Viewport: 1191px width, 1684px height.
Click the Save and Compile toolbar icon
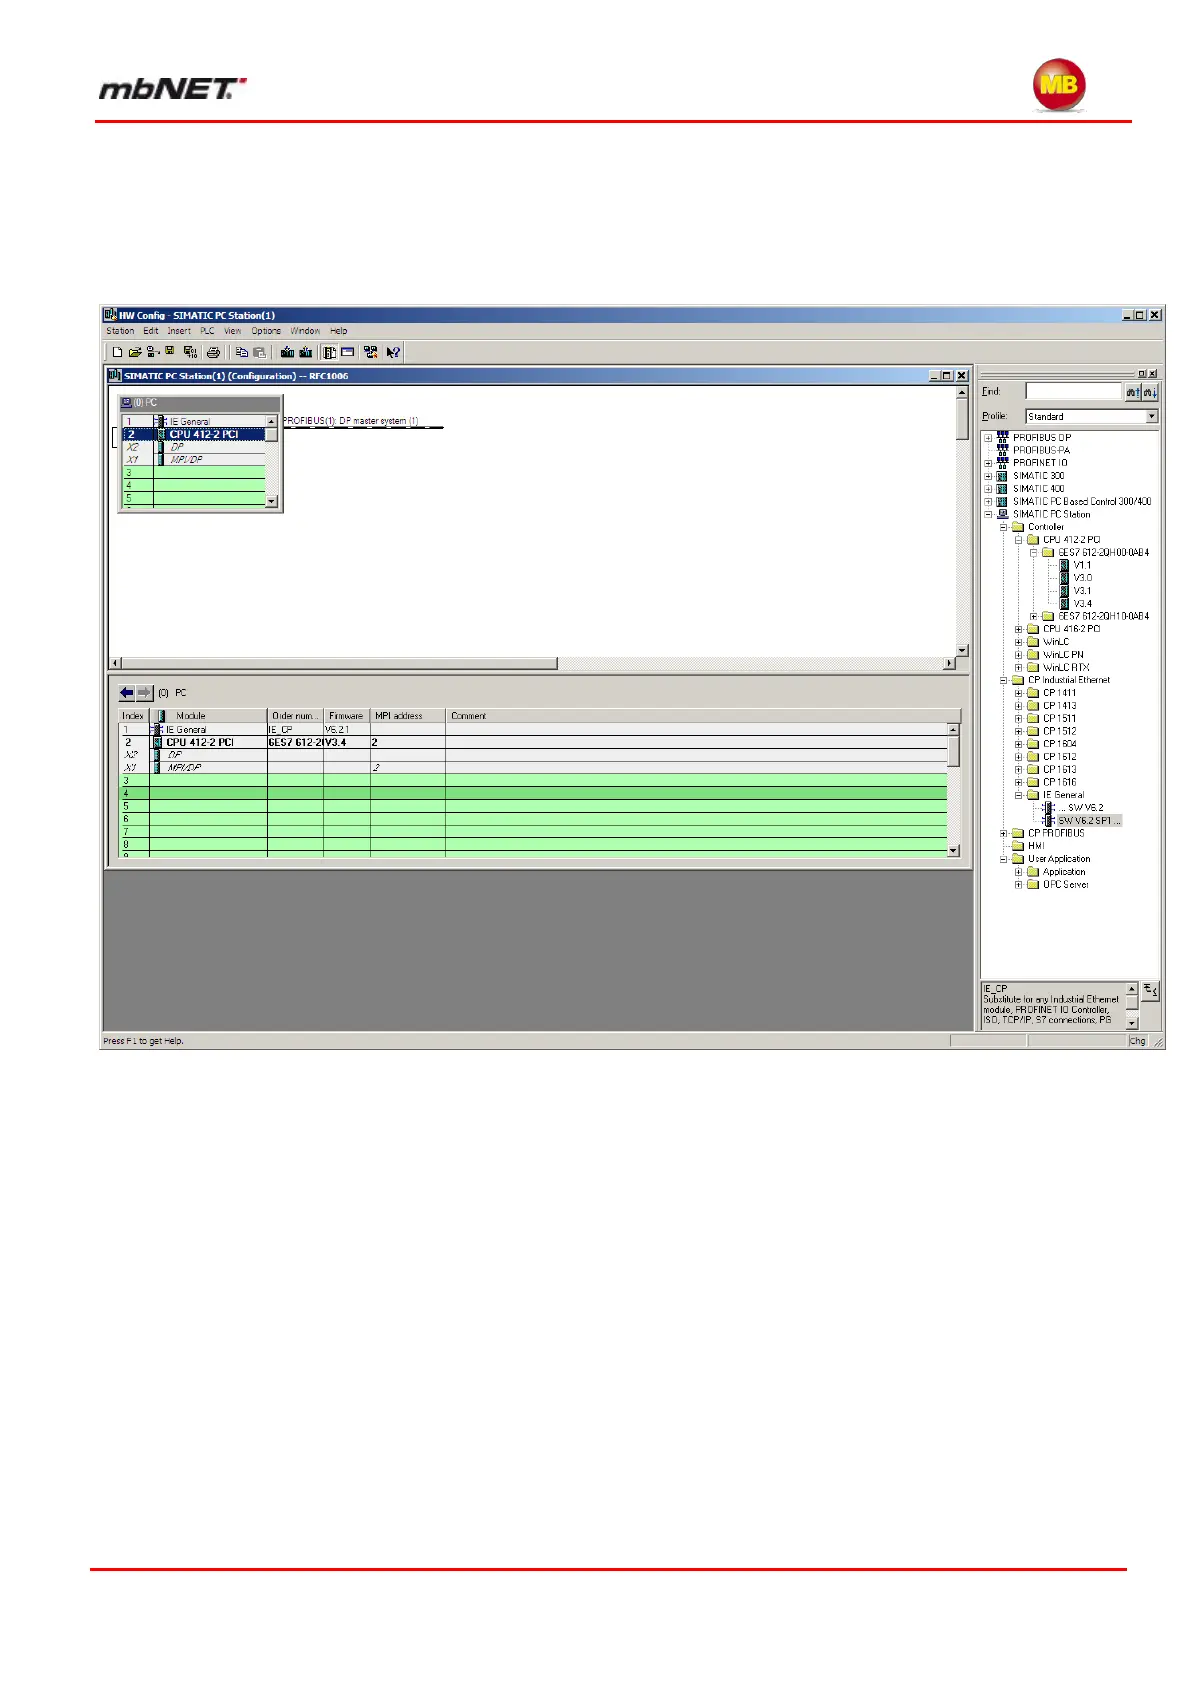(x=190, y=352)
